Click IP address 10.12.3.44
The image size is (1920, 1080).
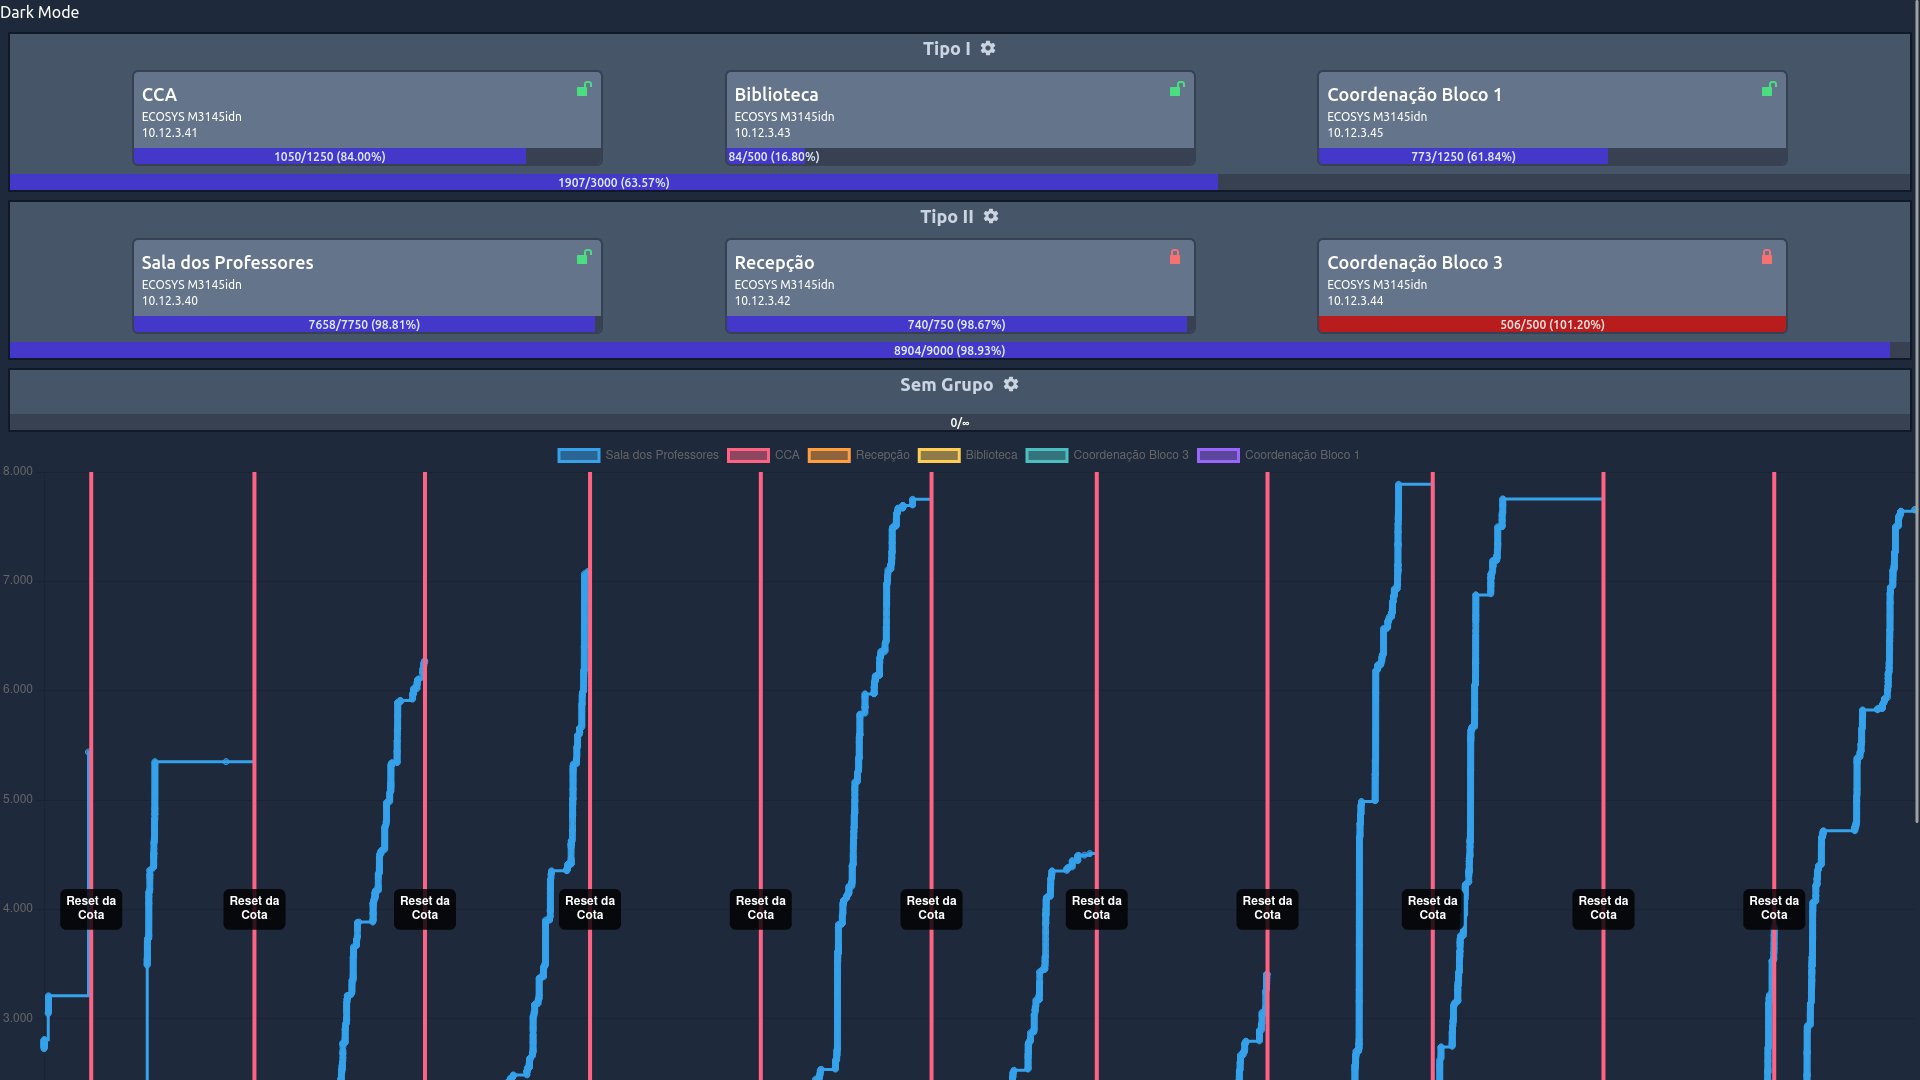click(1355, 301)
